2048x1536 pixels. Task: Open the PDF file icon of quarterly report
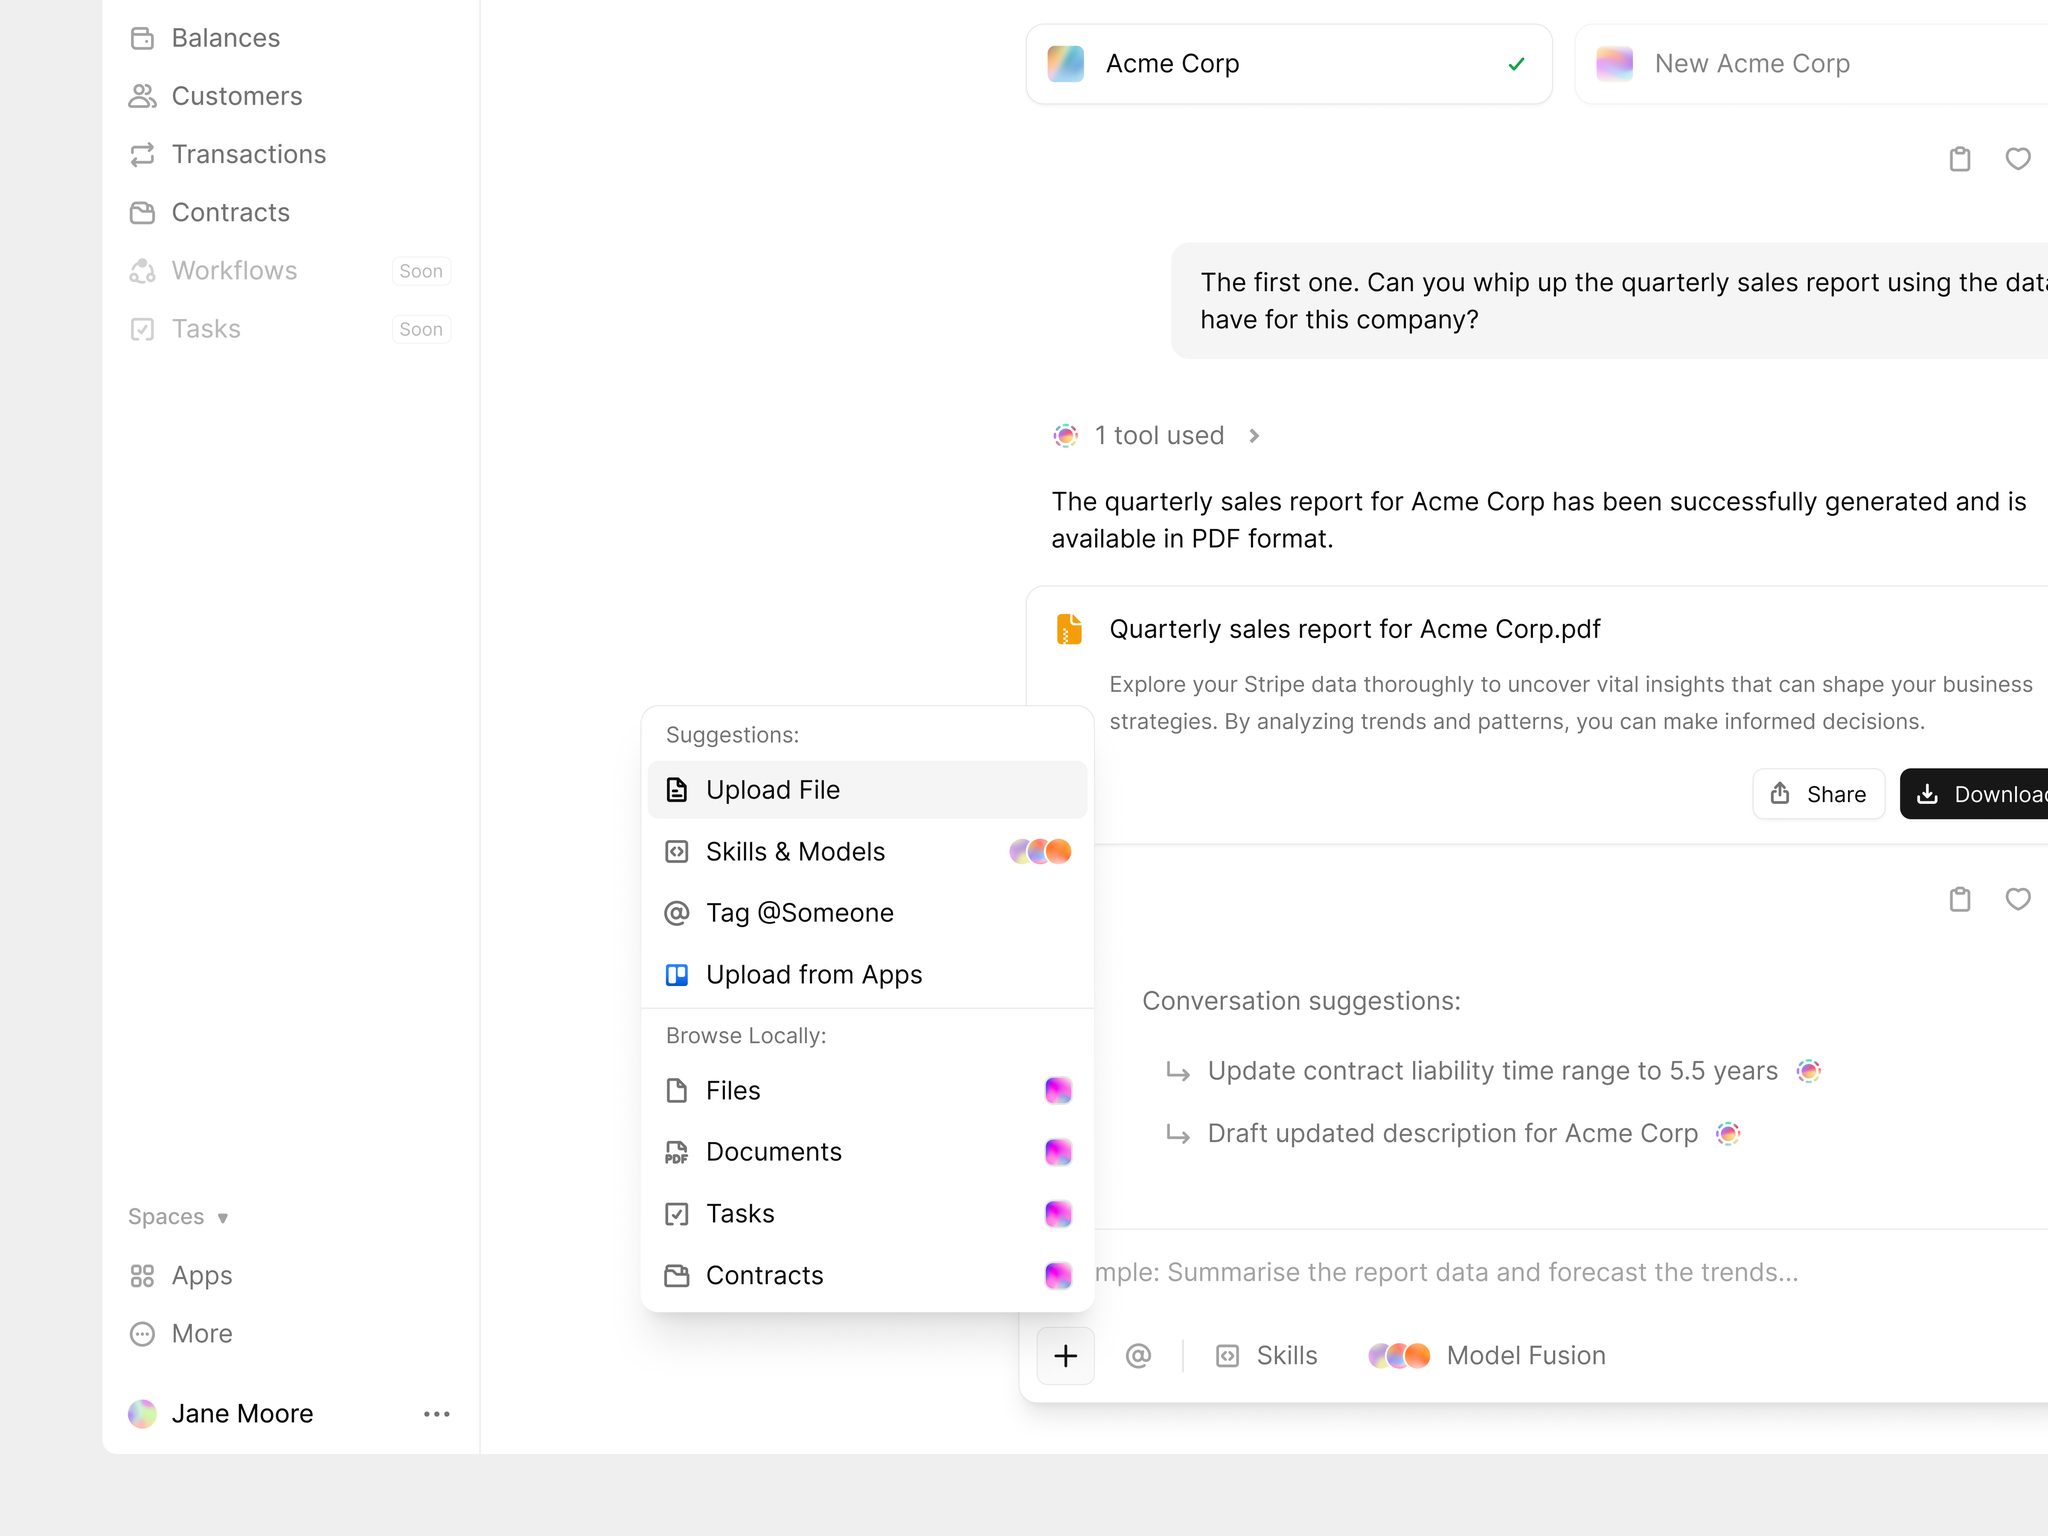(x=1069, y=629)
